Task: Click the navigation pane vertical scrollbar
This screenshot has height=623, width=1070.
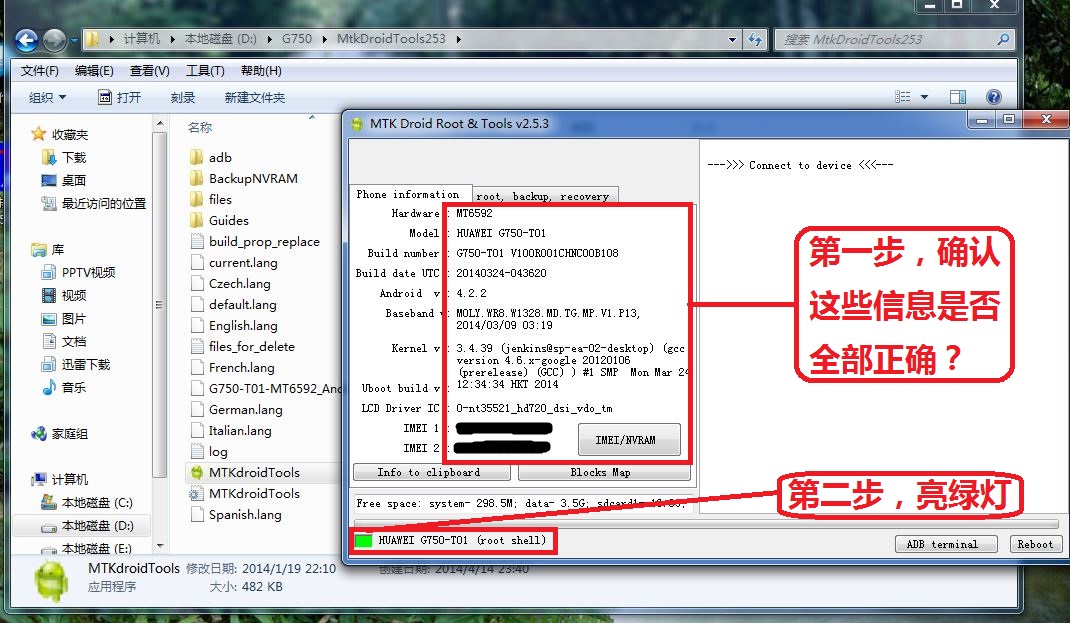Action: [160, 304]
